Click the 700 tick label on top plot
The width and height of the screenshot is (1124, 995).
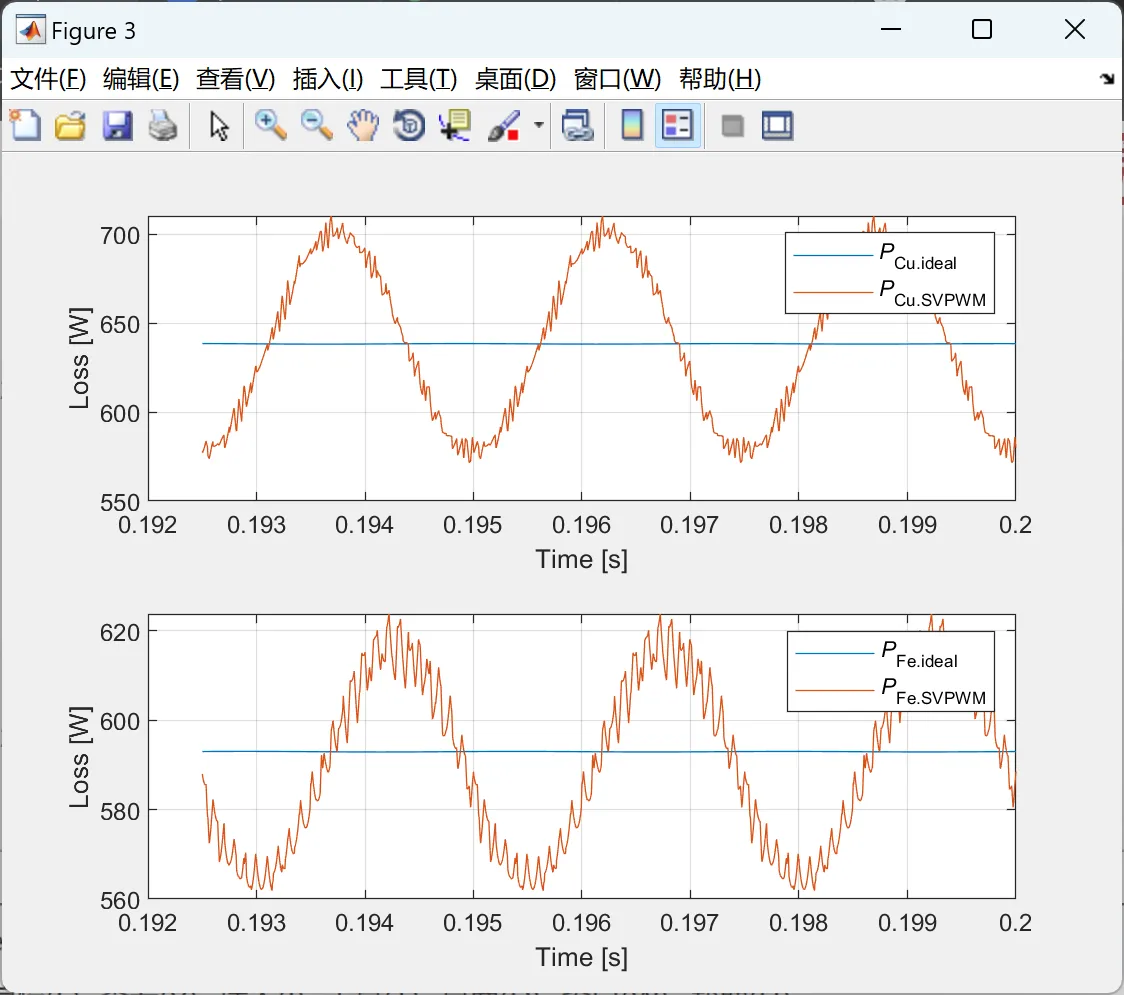pyautogui.click(x=120, y=235)
